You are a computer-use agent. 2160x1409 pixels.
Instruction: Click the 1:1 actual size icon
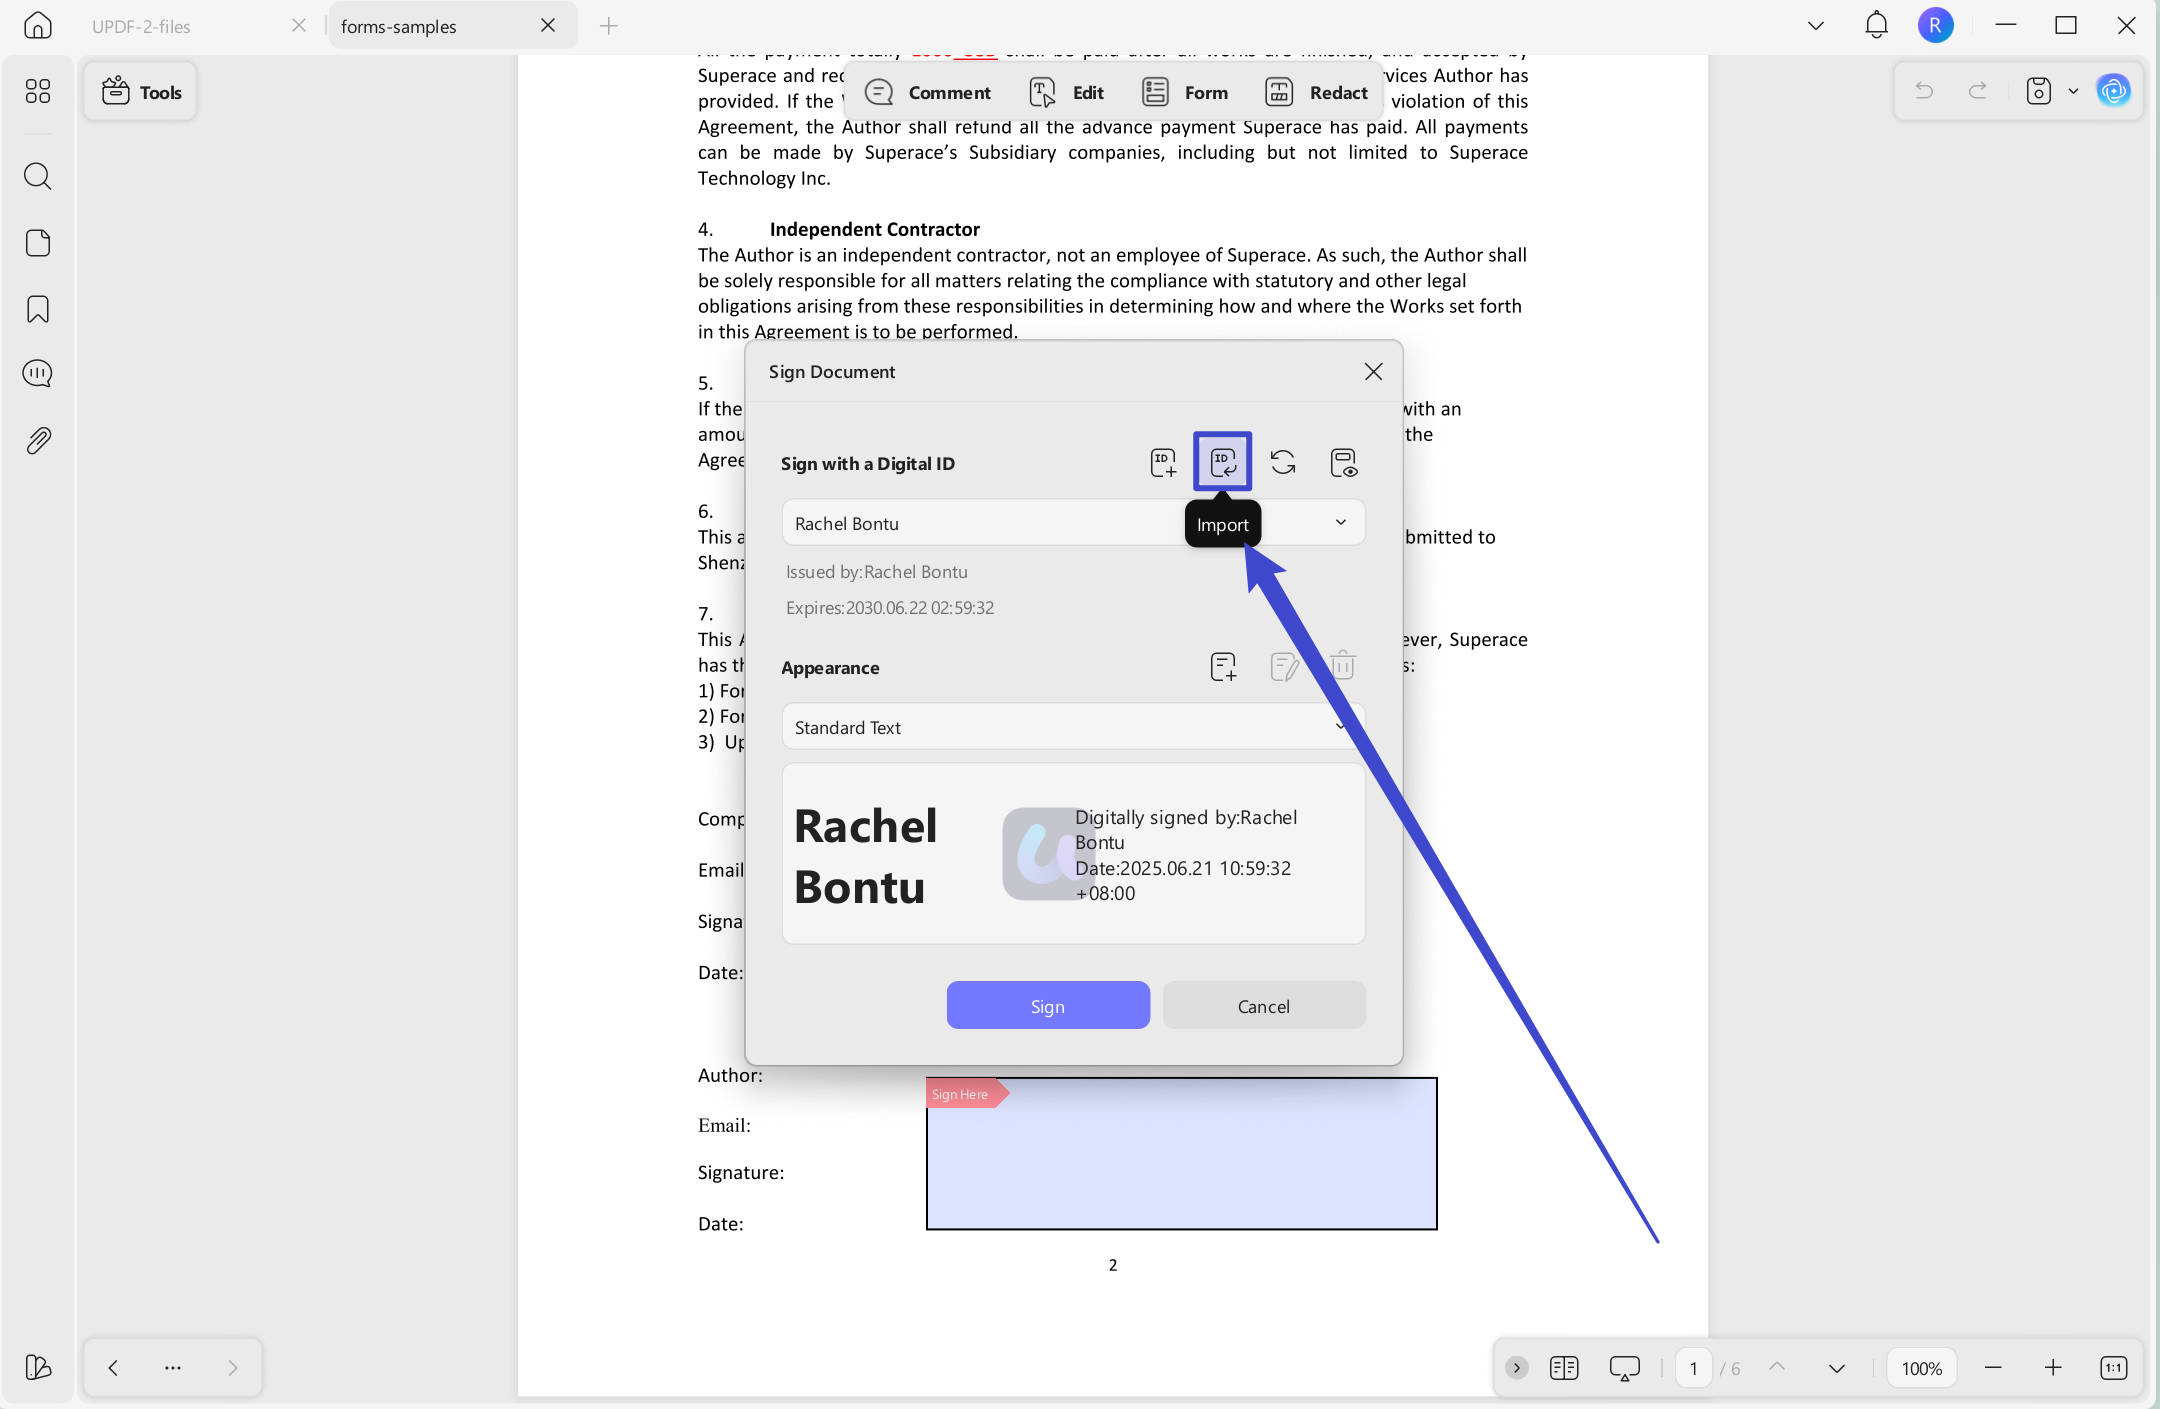(x=2113, y=1367)
